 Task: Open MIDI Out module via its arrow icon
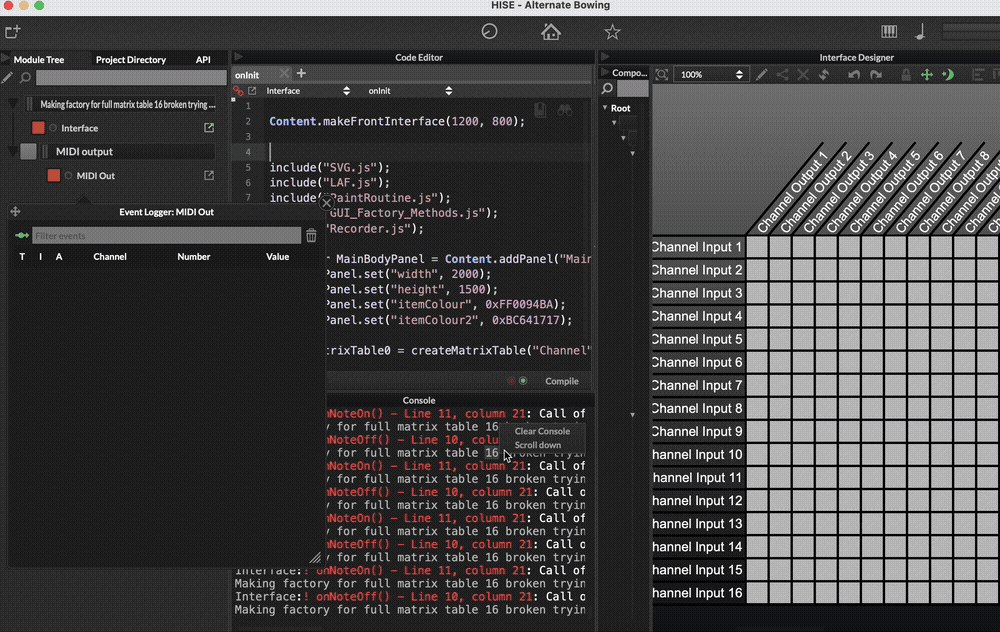pyautogui.click(x=209, y=175)
